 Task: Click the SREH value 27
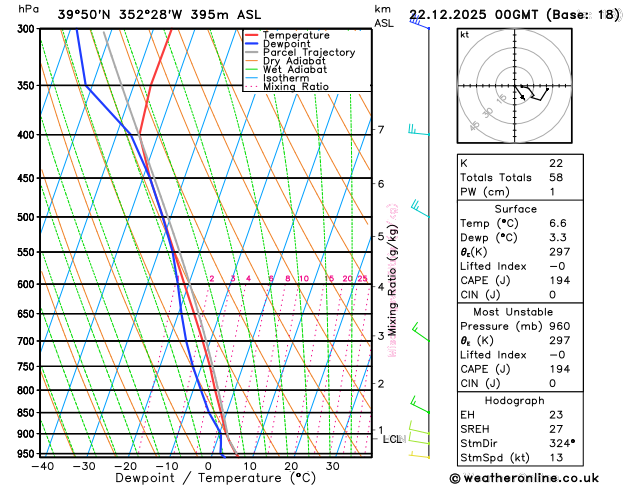[x=556, y=429]
